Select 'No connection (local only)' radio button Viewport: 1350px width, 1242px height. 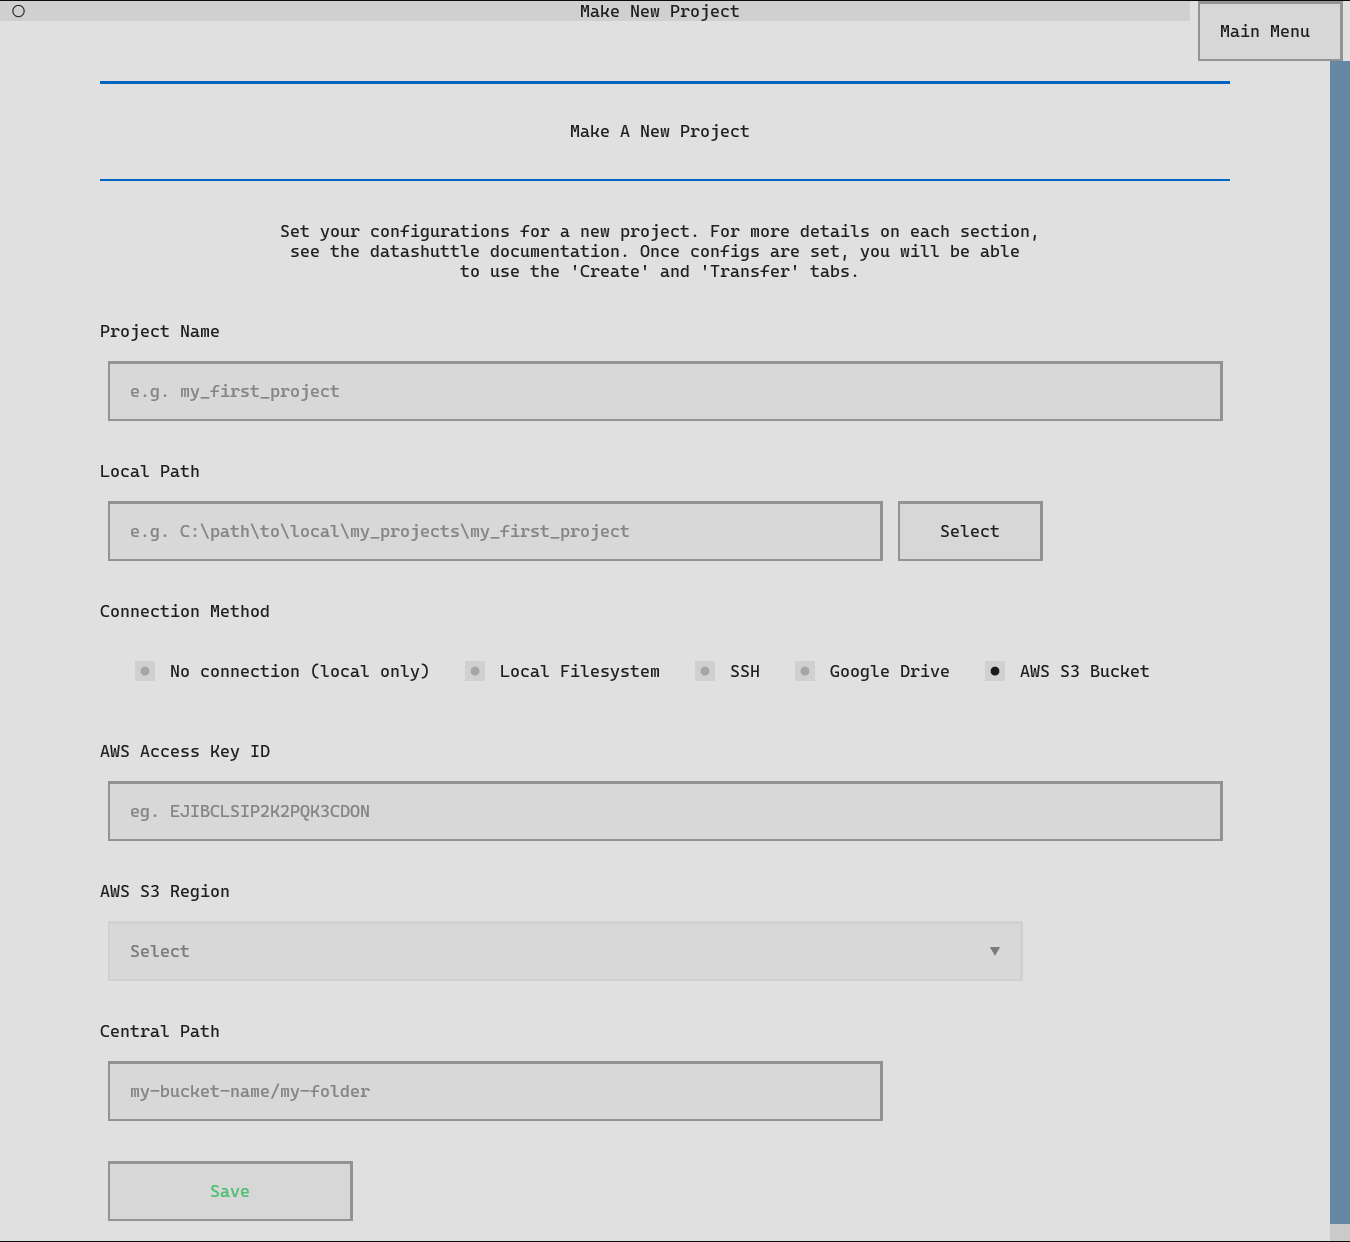[x=146, y=671]
